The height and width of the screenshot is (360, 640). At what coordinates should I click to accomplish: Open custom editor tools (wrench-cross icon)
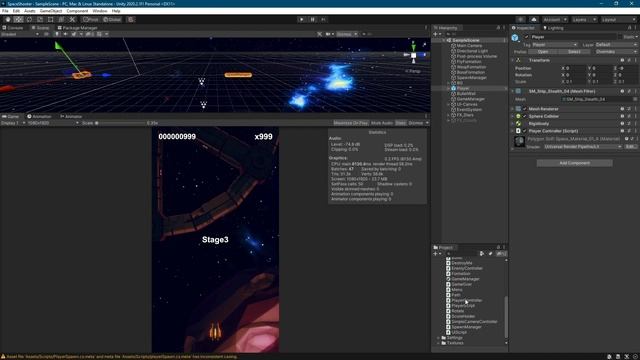[72, 19]
